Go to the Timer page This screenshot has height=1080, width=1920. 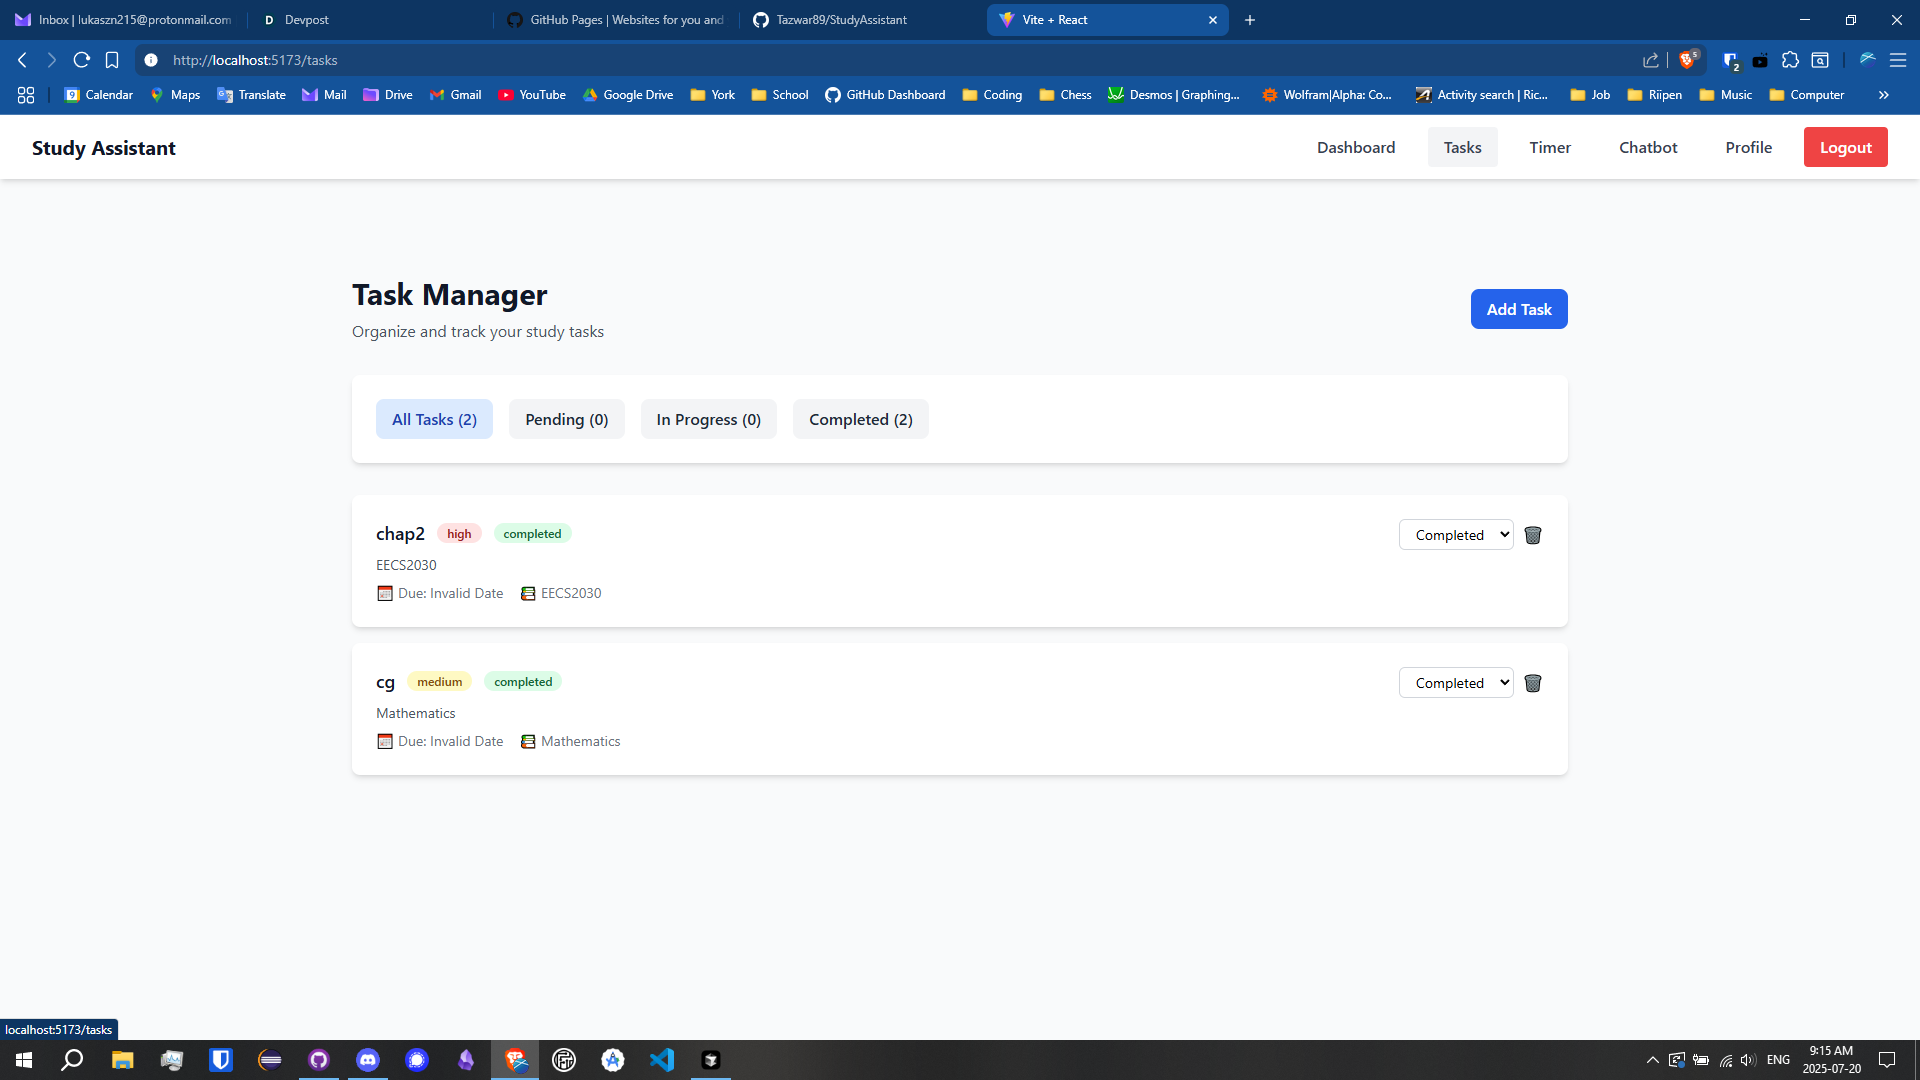tap(1549, 147)
